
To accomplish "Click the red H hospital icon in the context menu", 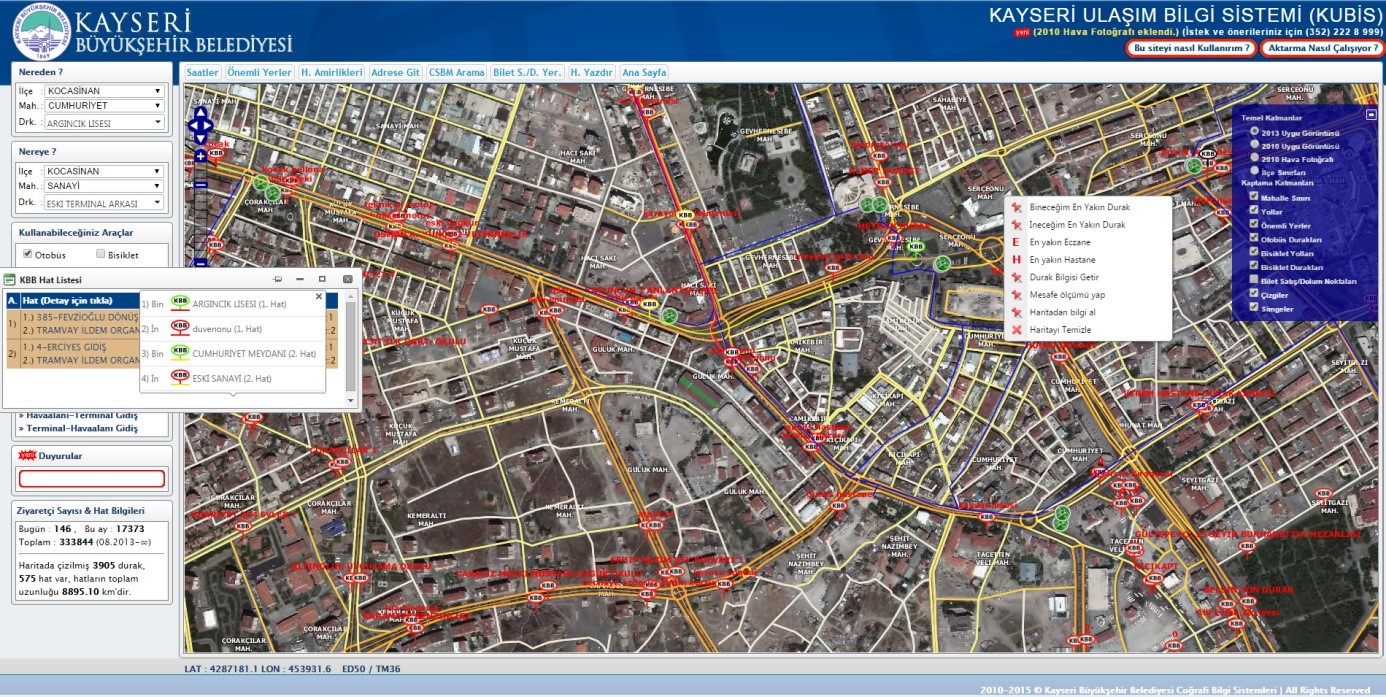I will (1016, 260).
